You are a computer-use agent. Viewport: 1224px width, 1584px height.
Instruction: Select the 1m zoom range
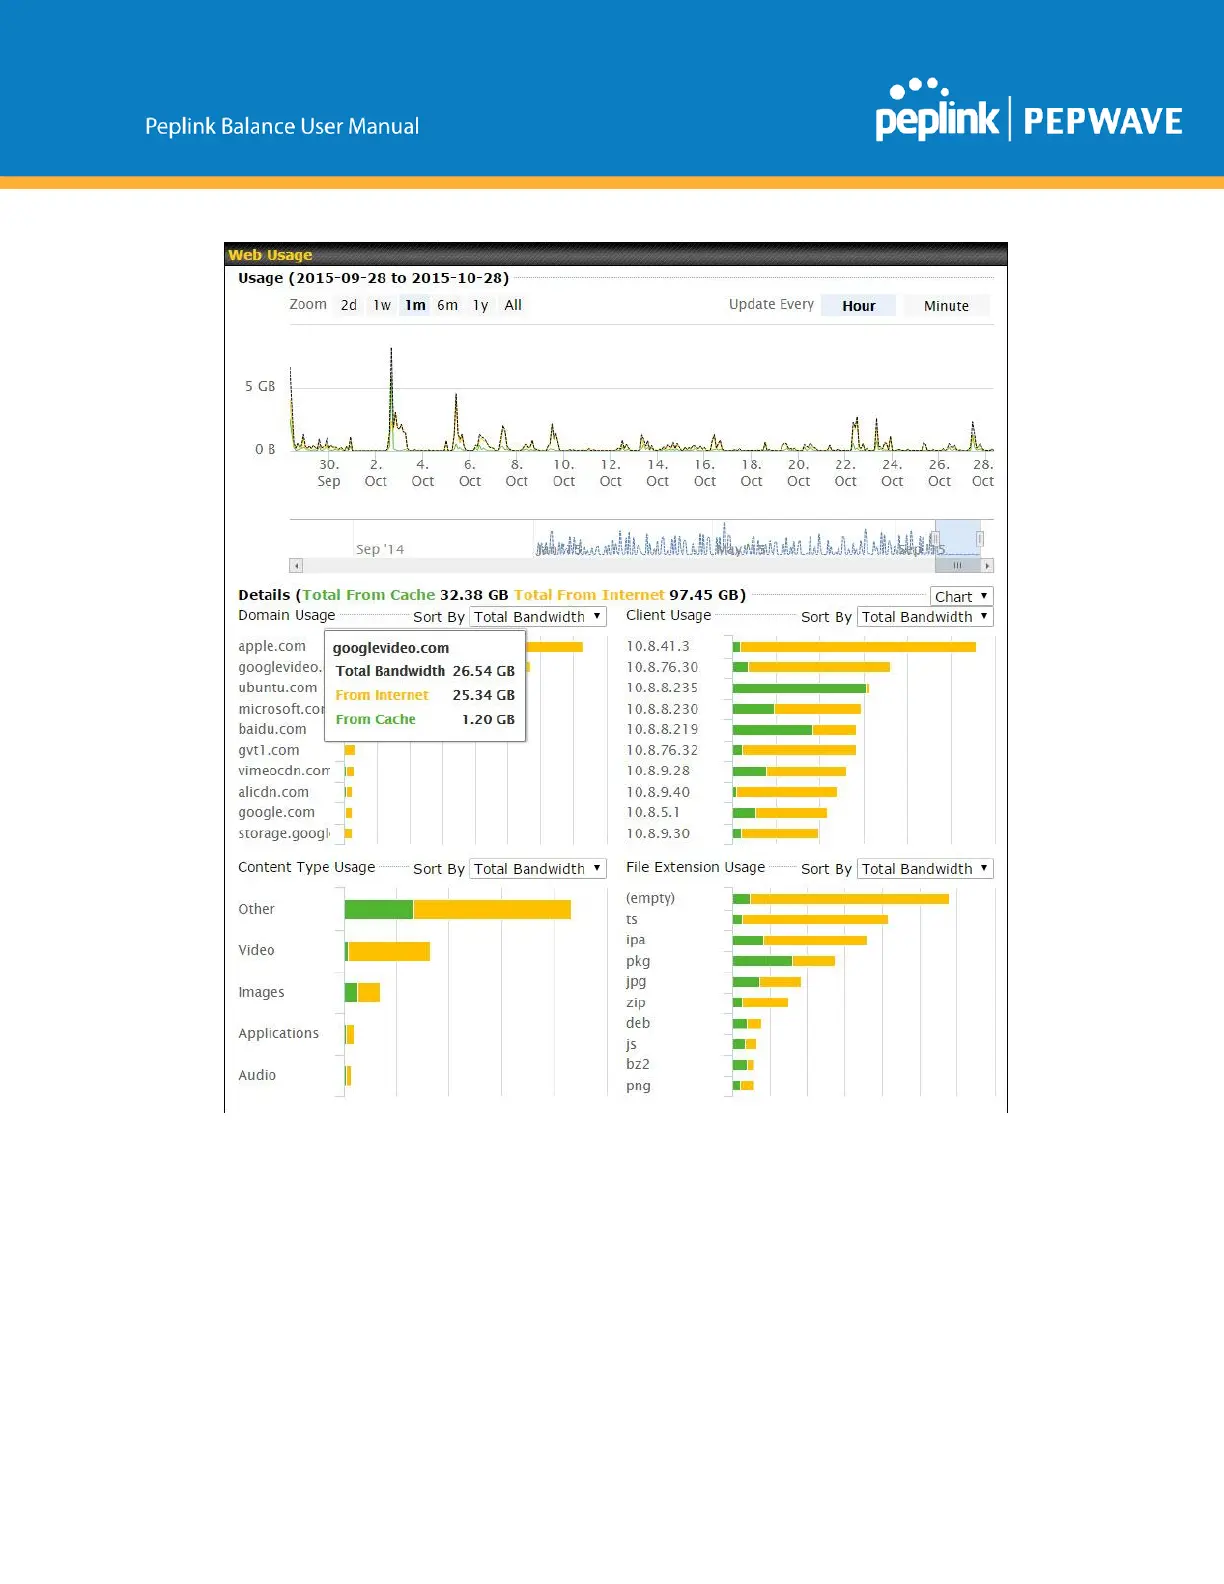coord(415,305)
